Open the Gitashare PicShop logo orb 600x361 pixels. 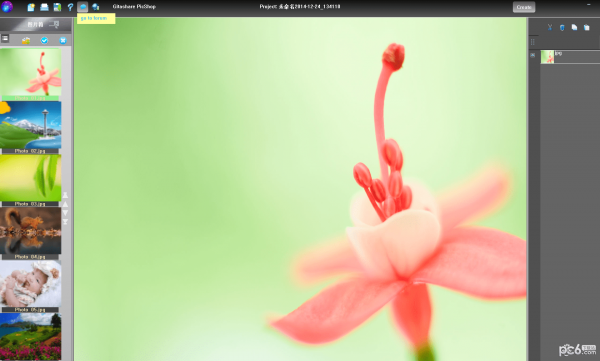(7, 7)
